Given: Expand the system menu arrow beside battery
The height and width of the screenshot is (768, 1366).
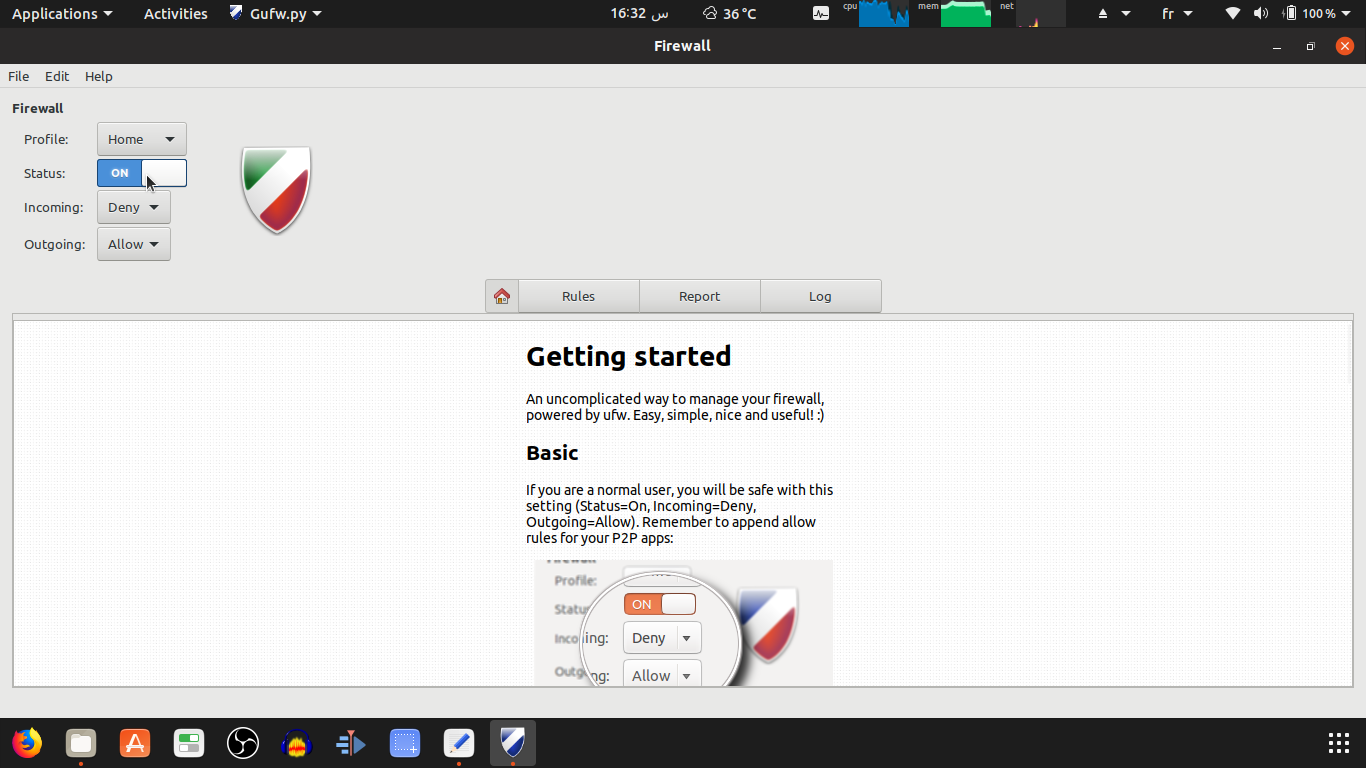Looking at the screenshot, I should pyautogui.click(x=1347, y=14).
